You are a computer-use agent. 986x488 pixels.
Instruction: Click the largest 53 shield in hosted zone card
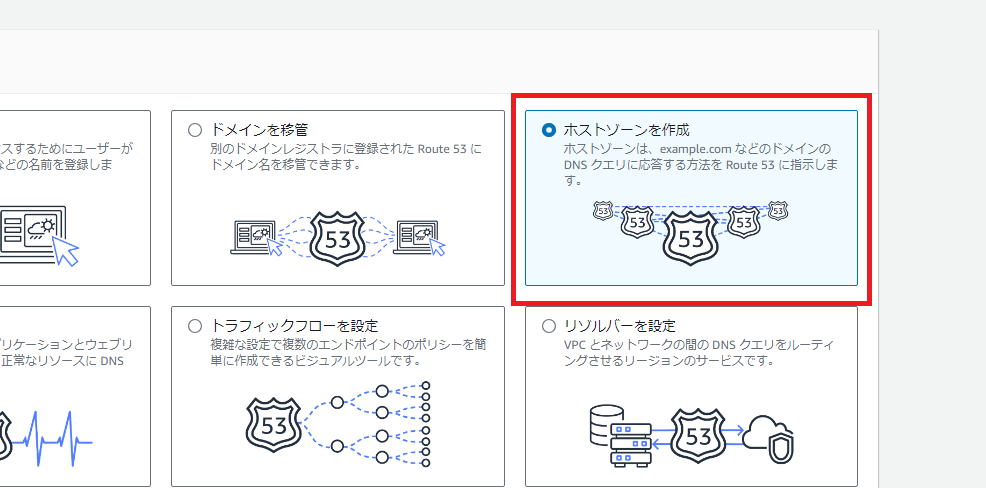690,239
